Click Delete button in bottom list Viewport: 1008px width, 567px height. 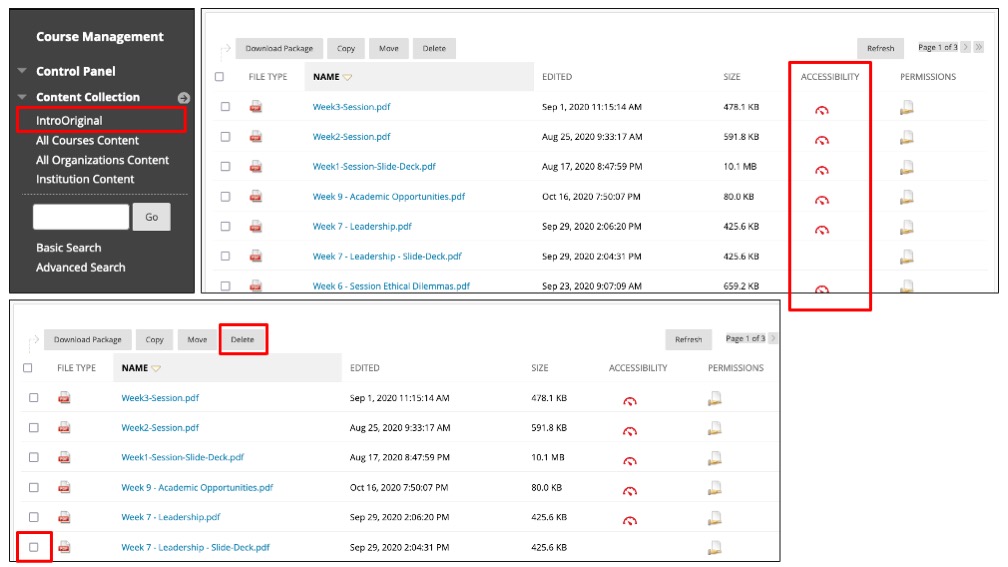click(242, 339)
